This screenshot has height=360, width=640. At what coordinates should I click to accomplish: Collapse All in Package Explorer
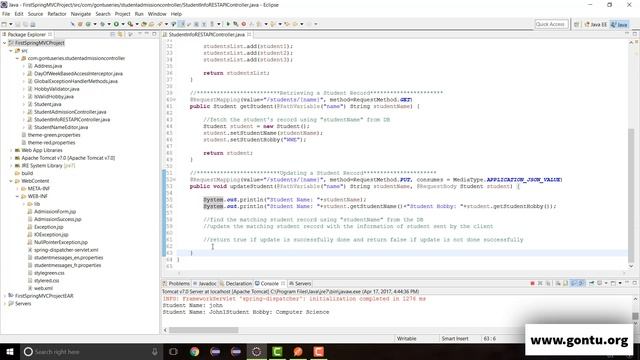click(x=112, y=34)
